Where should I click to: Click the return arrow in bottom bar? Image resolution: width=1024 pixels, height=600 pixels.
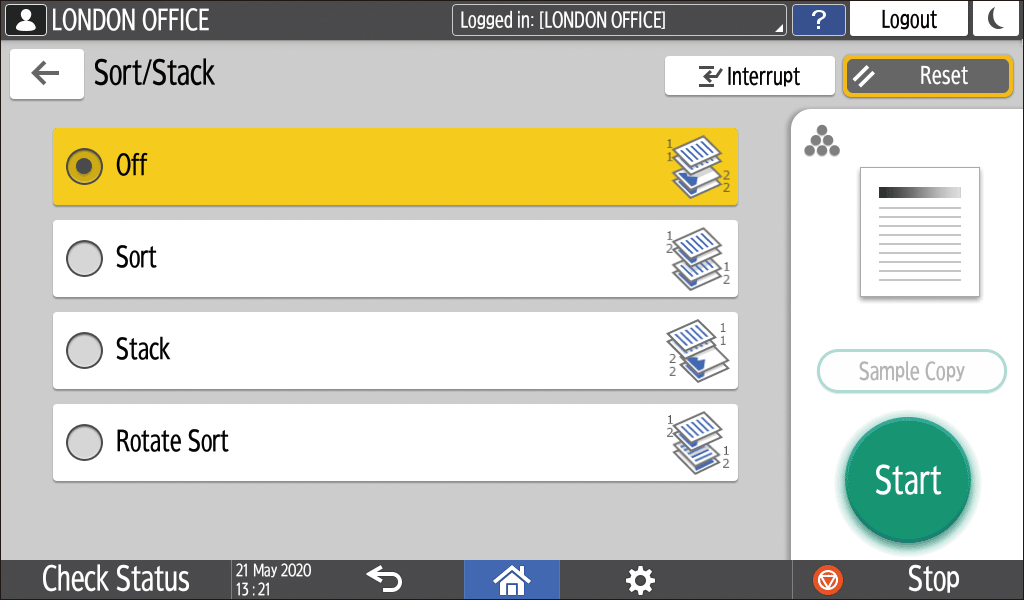pyautogui.click(x=384, y=579)
